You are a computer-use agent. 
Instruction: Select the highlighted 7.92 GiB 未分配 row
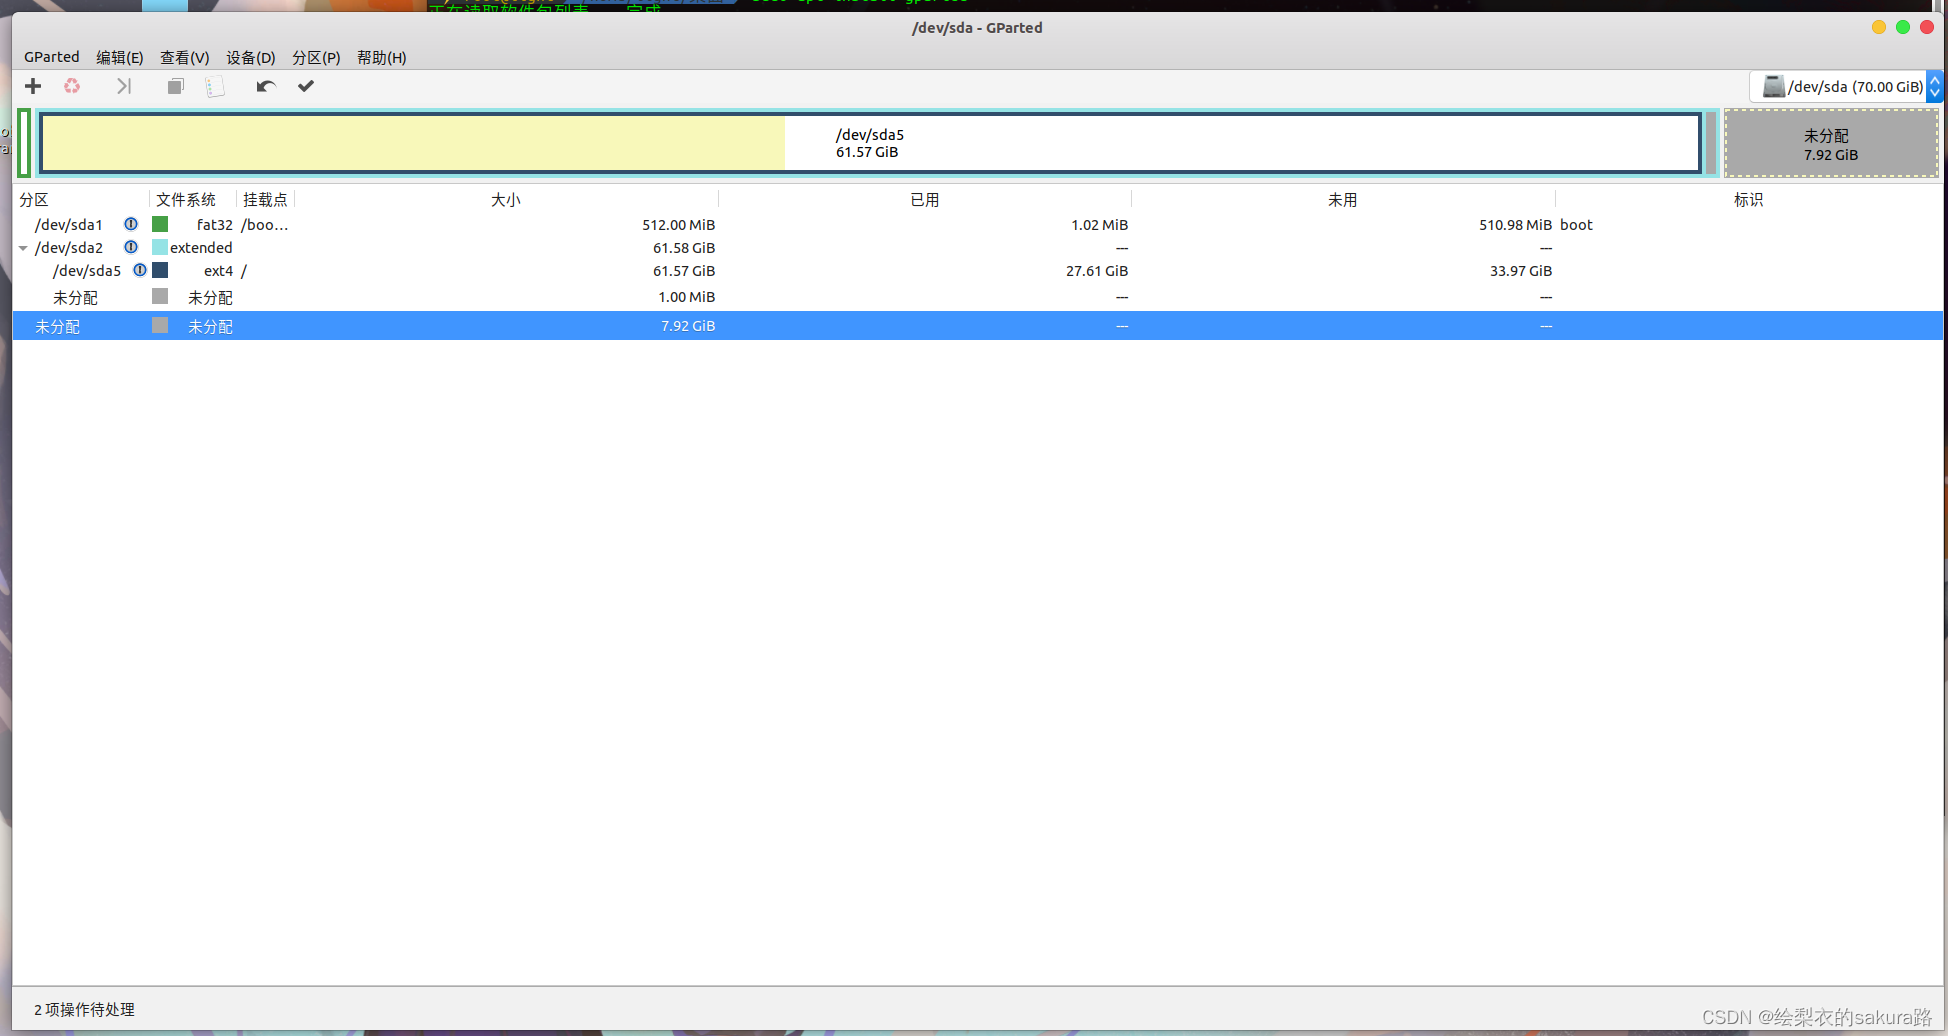[978, 325]
